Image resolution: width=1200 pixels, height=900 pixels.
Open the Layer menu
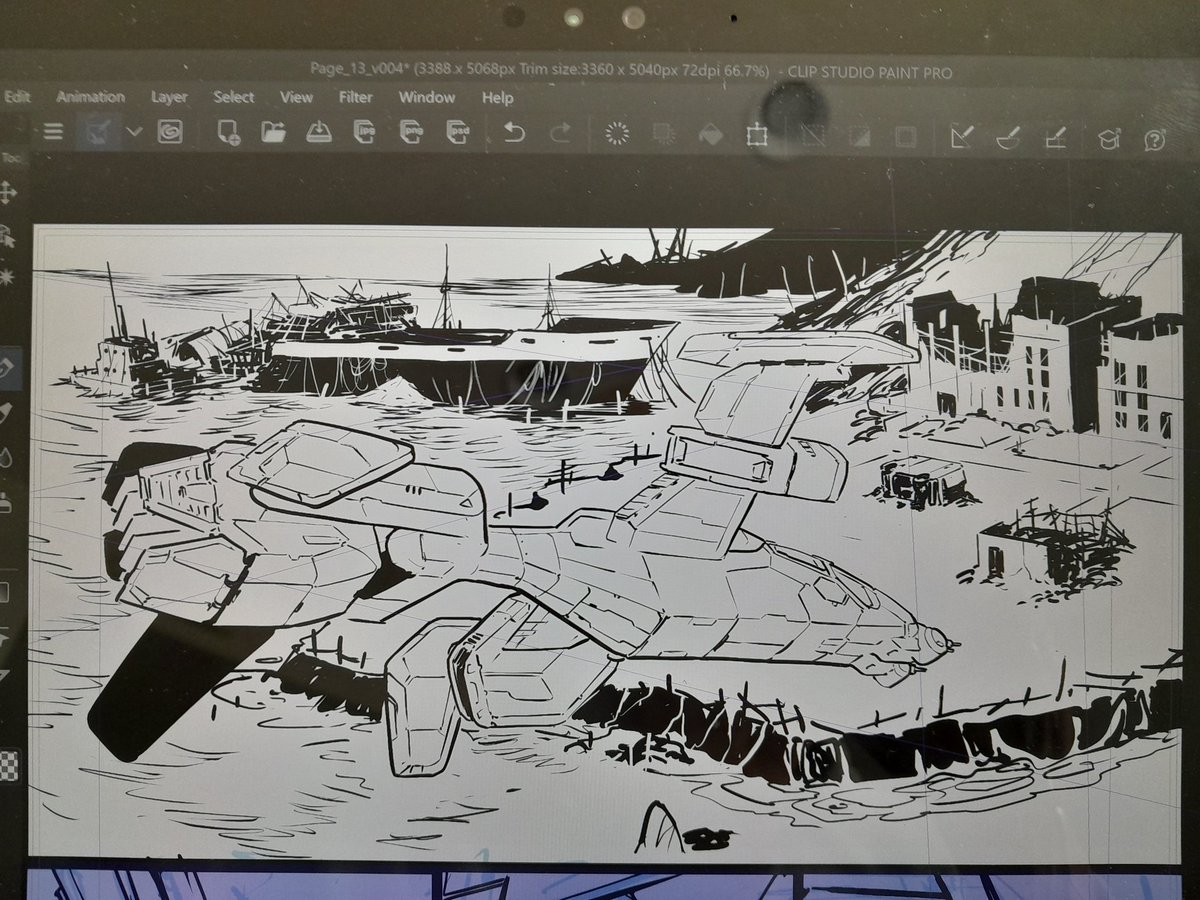tap(169, 97)
